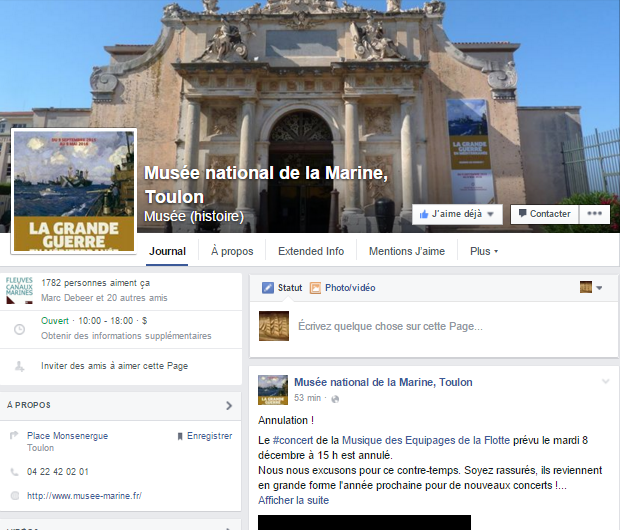Click the directions arrow icon

14,435
